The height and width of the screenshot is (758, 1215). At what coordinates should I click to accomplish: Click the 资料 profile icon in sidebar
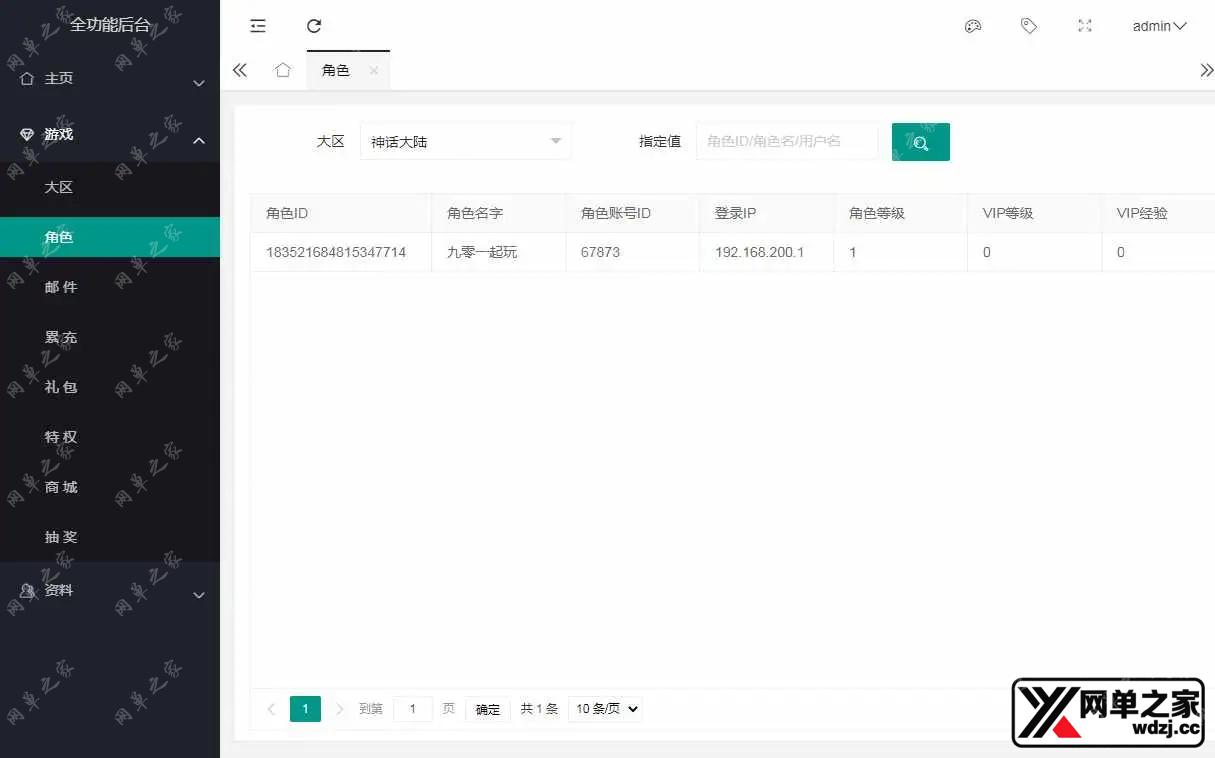(27, 590)
